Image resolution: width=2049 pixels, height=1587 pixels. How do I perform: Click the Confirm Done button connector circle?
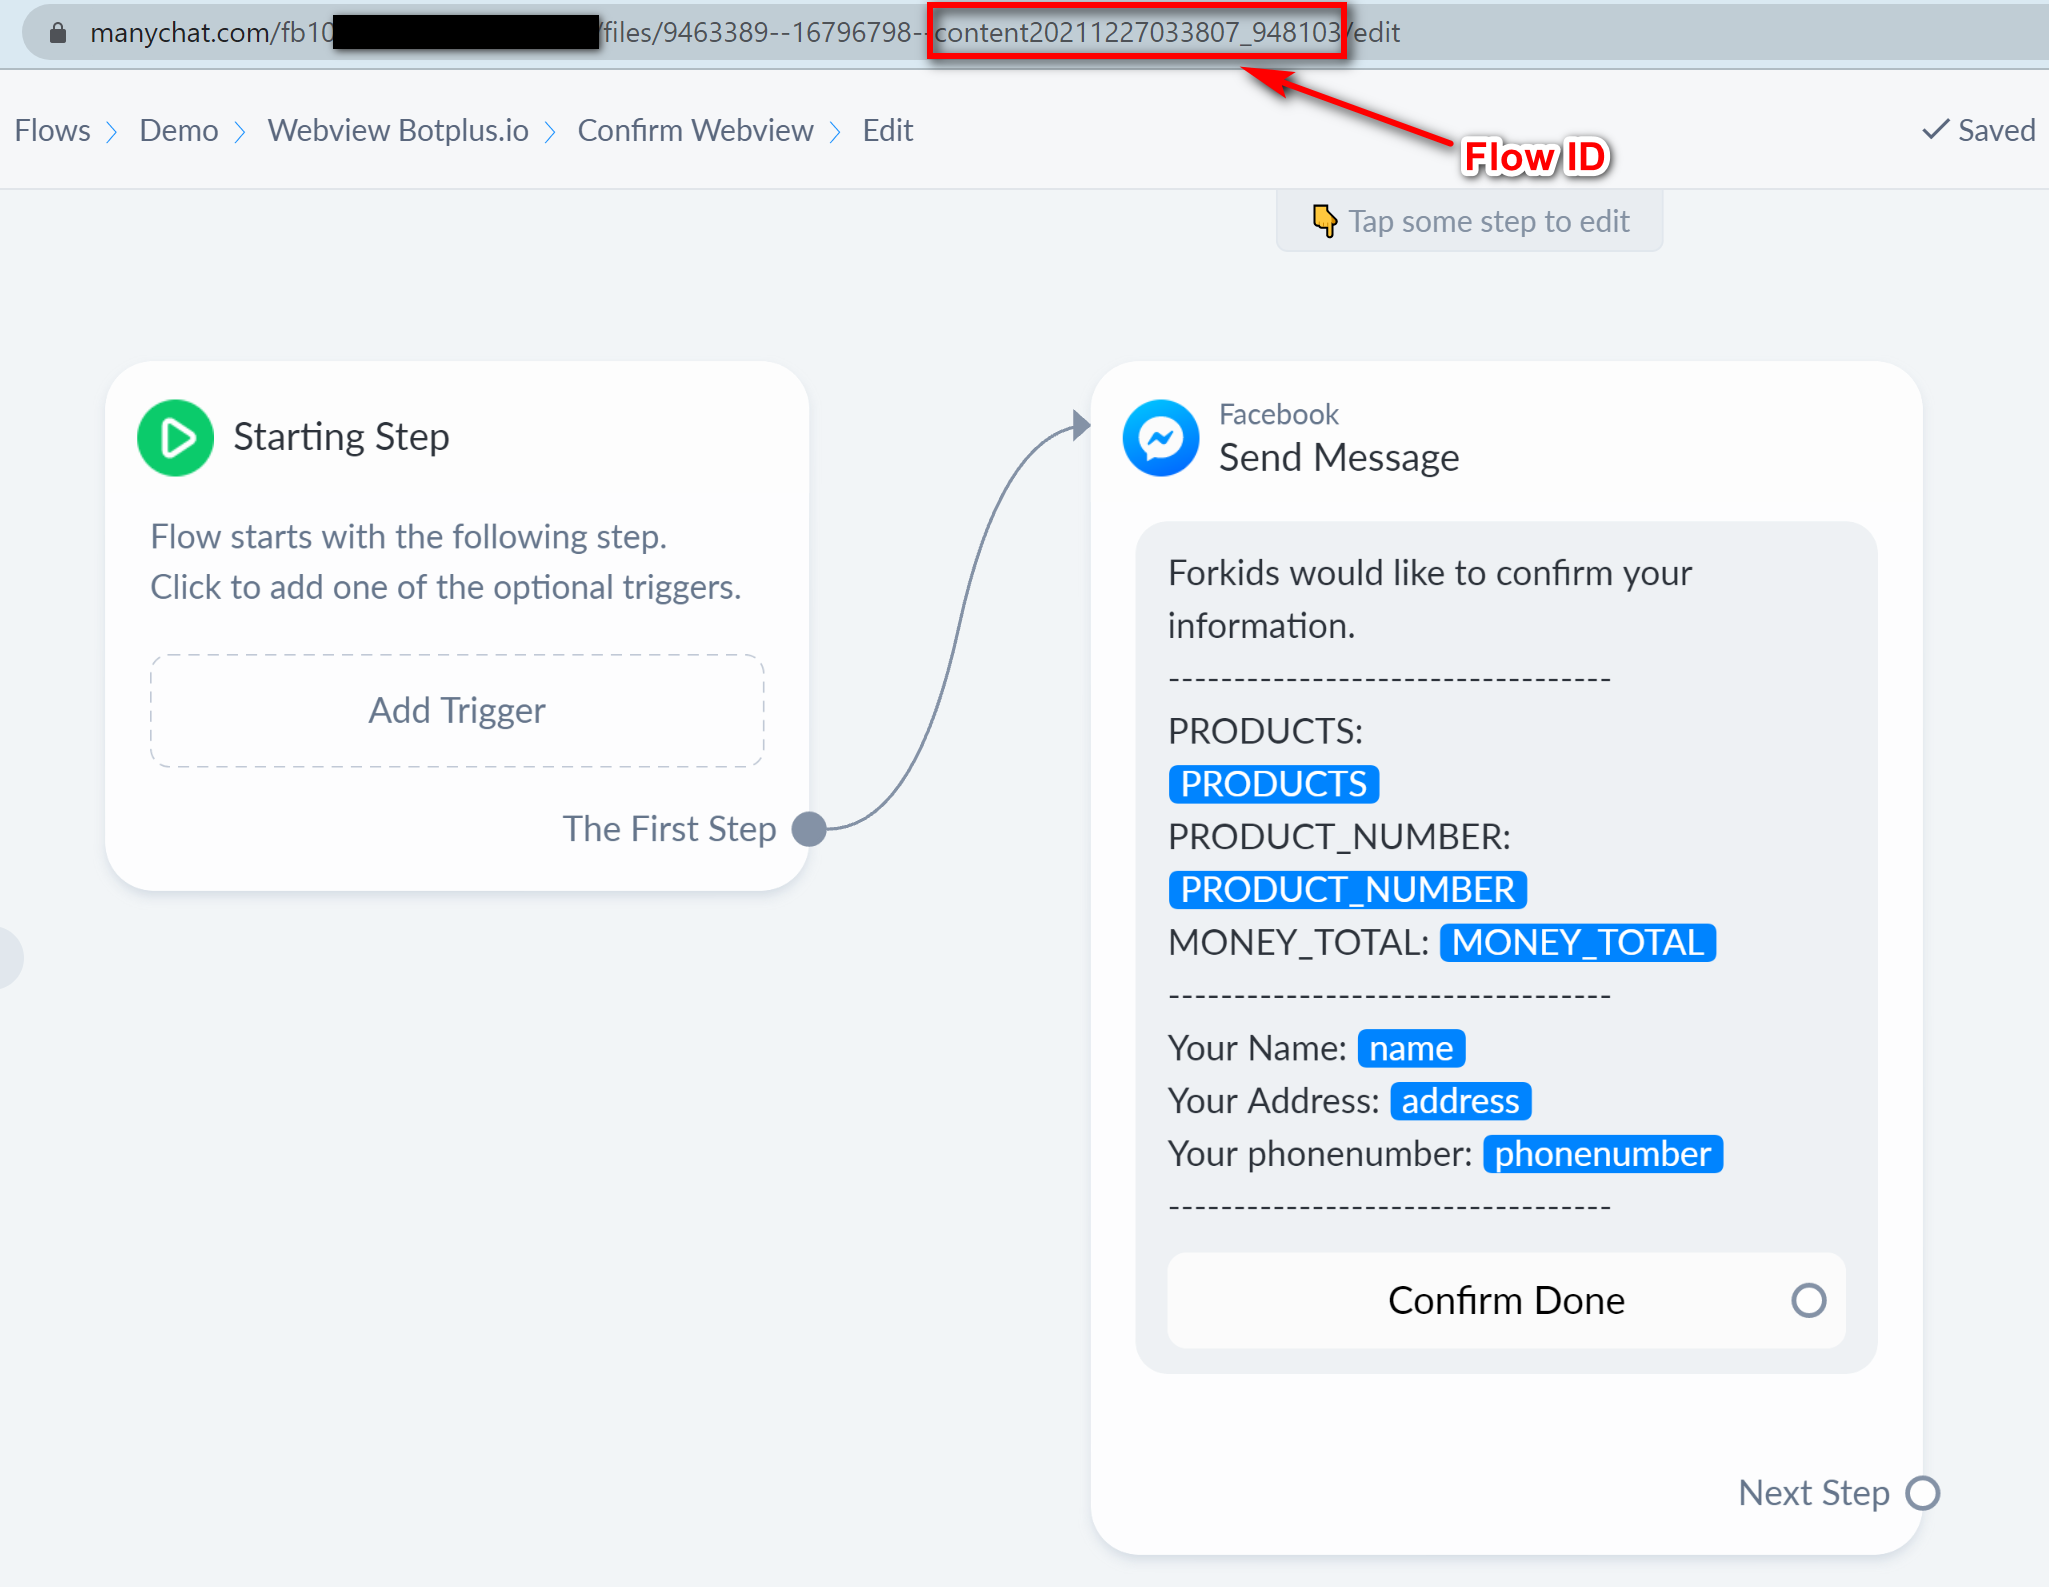1808,1300
